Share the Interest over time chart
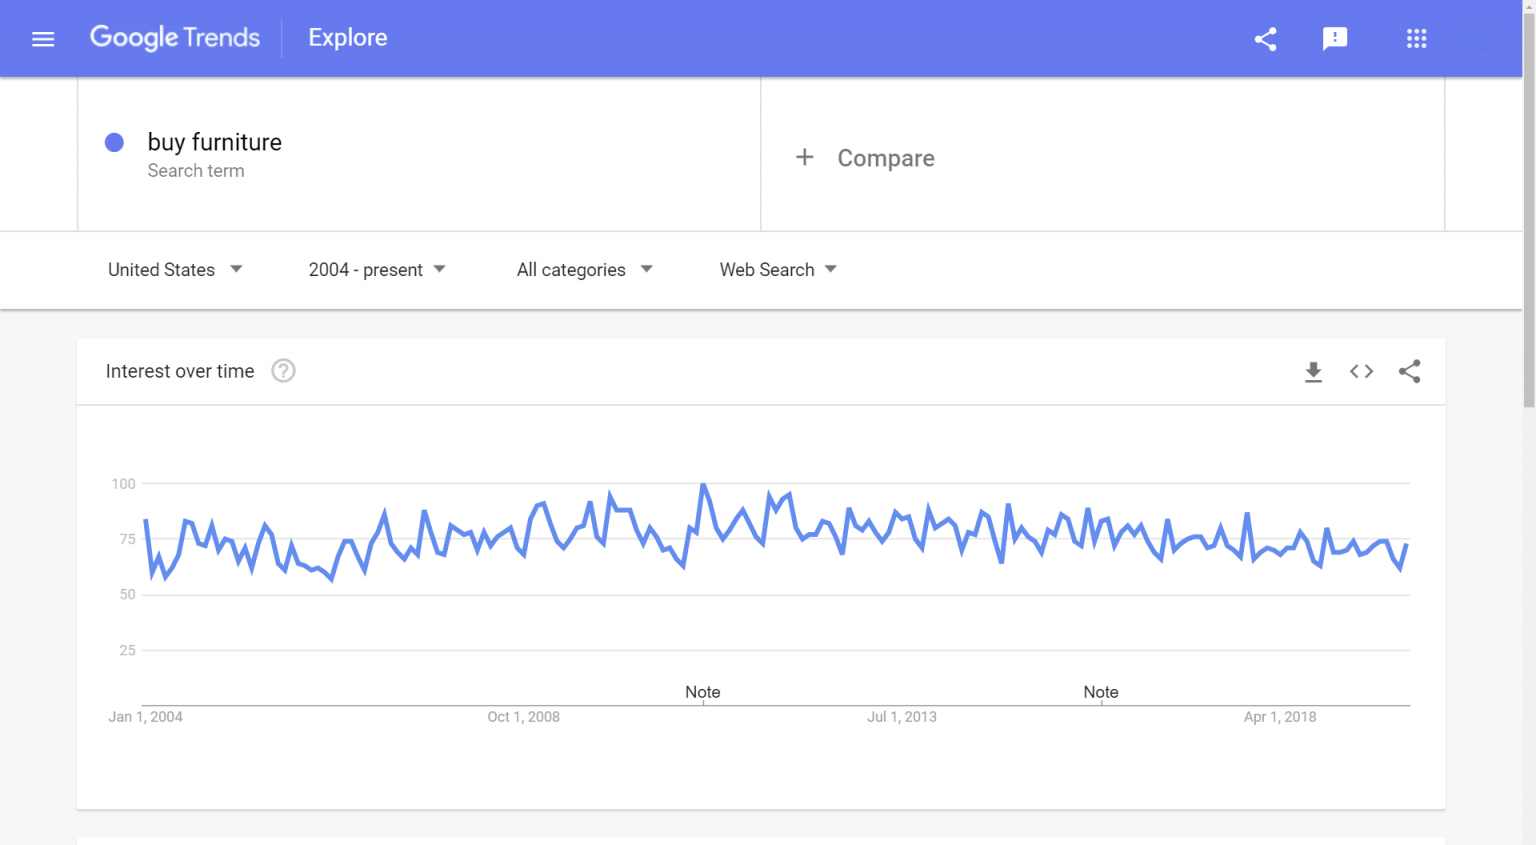1536x845 pixels. coord(1409,372)
